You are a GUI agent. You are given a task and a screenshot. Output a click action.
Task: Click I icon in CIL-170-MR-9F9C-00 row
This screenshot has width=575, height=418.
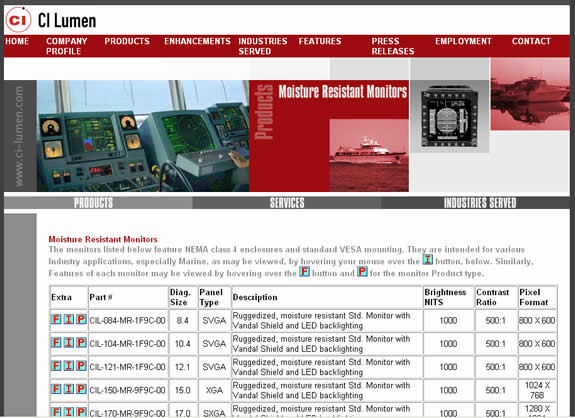(x=69, y=412)
